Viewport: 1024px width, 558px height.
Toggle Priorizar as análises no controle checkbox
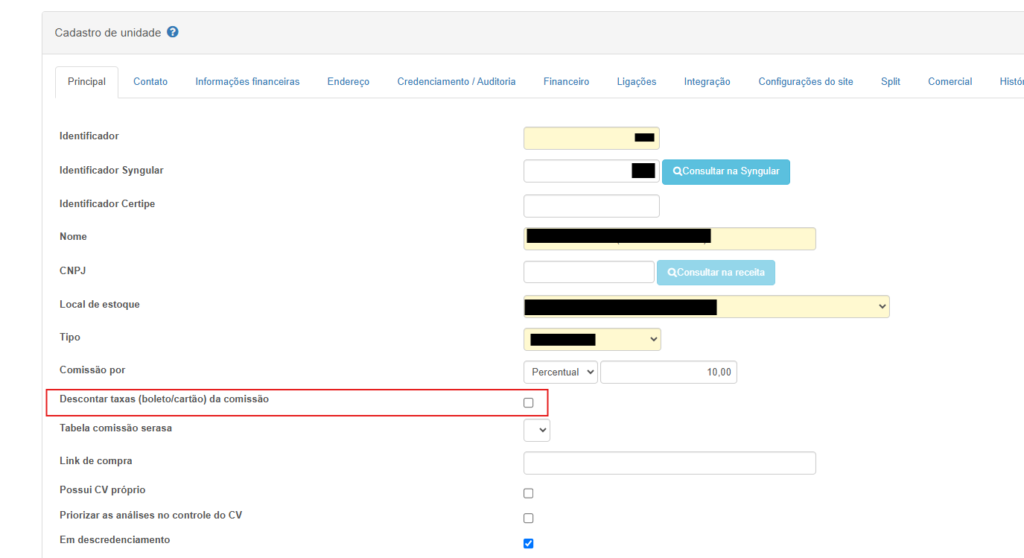pos(528,518)
